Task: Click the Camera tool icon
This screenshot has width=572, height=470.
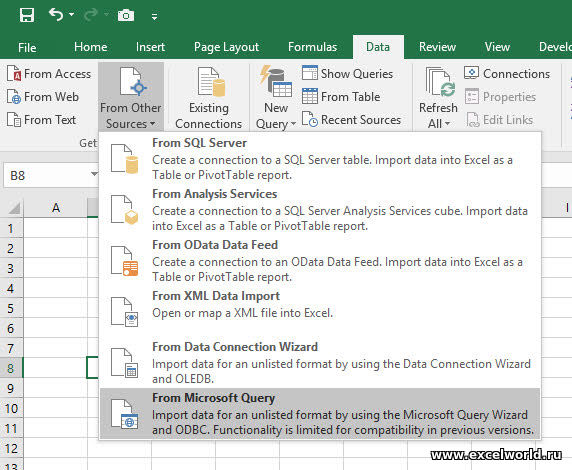Action: pos(126,15)
